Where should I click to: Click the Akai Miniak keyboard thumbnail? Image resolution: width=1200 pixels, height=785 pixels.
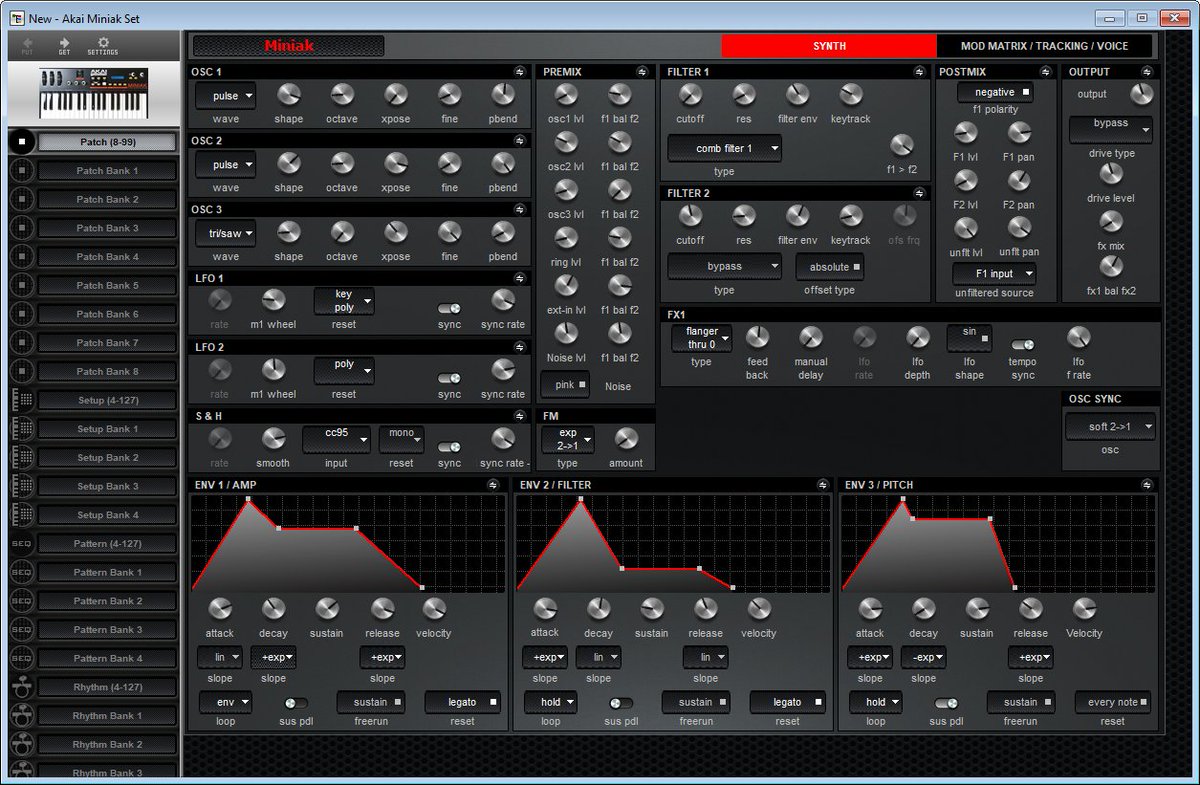point(93,93)
